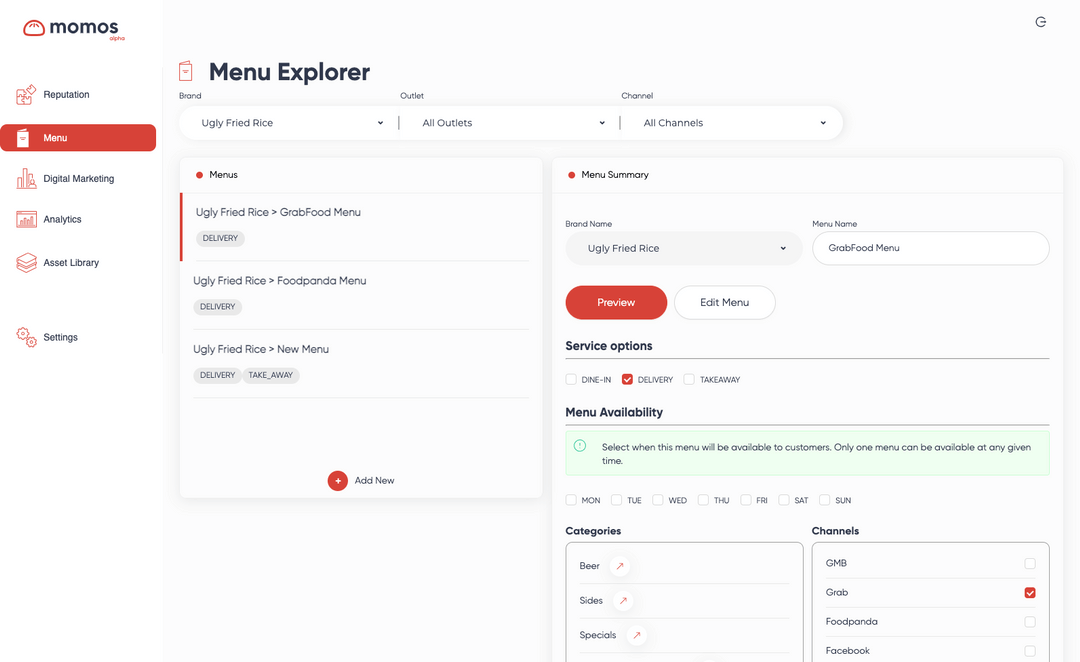Open Reputation section
This screenshot has height=662, width=1080.
(x=66, y=94)
